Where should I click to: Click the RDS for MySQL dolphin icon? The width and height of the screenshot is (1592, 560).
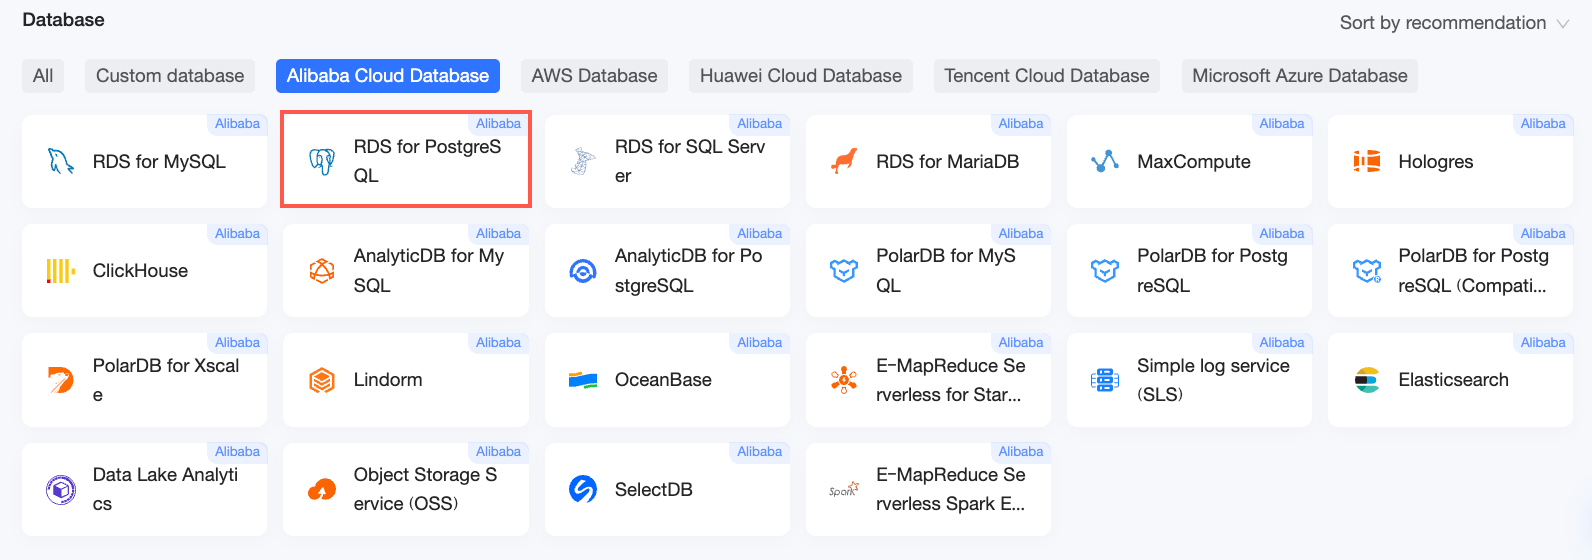(61, 161)
